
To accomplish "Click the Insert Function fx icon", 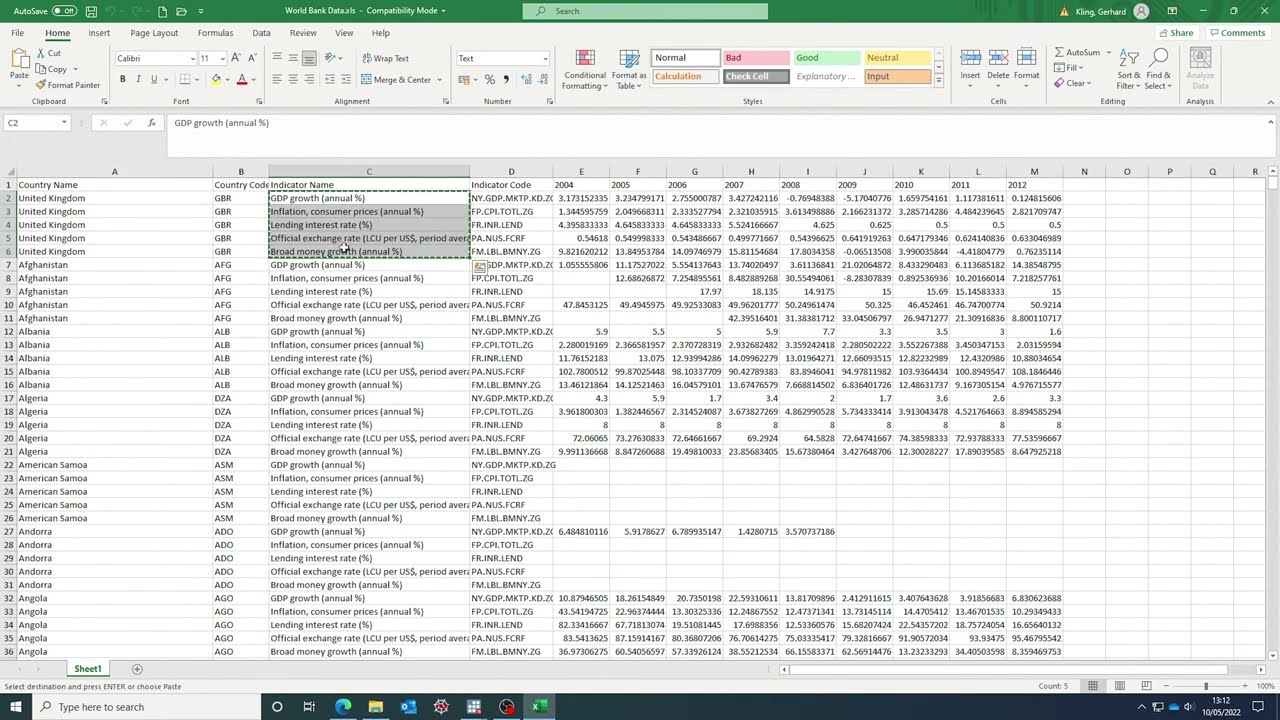I will pyautogui.click(x=151, y=123).
